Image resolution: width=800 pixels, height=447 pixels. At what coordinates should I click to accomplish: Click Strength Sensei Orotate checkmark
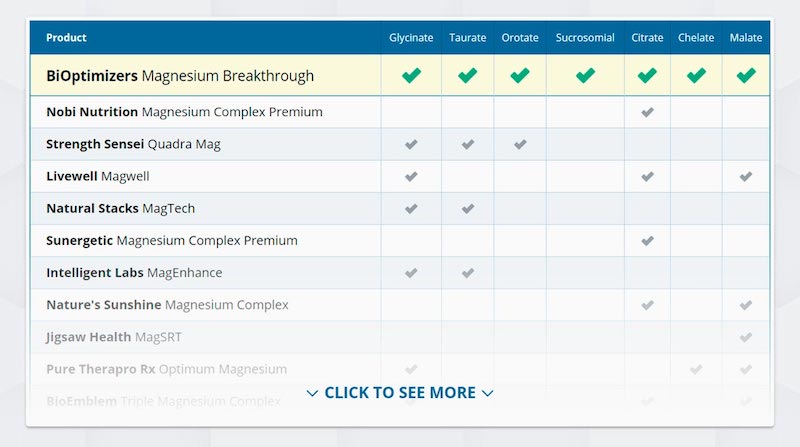pyautogui.click(x=520, y=144)
